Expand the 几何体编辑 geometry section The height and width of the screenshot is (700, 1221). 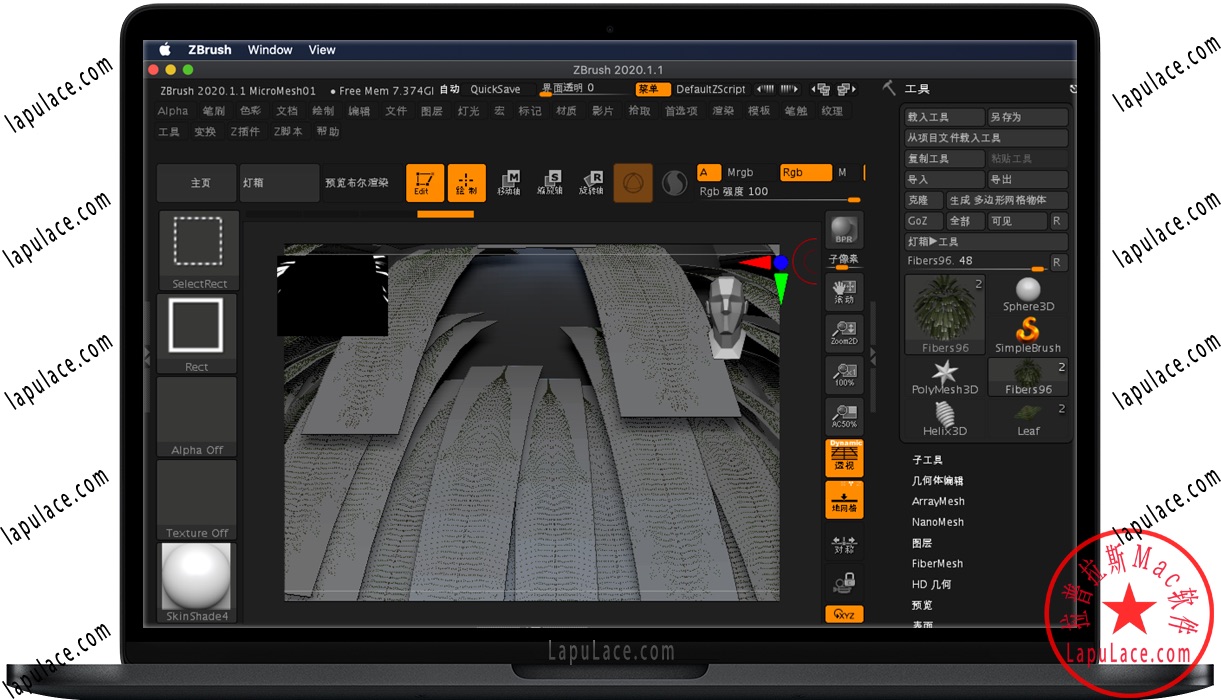click(937, 481)
